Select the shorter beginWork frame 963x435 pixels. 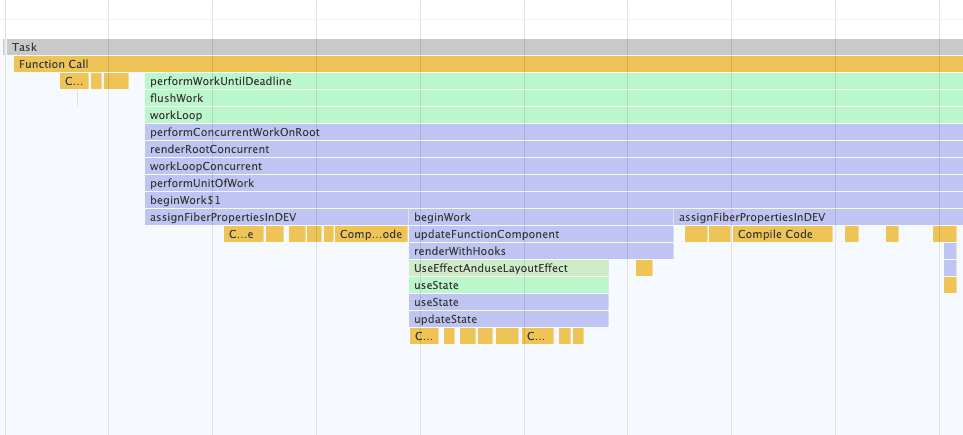541,217
